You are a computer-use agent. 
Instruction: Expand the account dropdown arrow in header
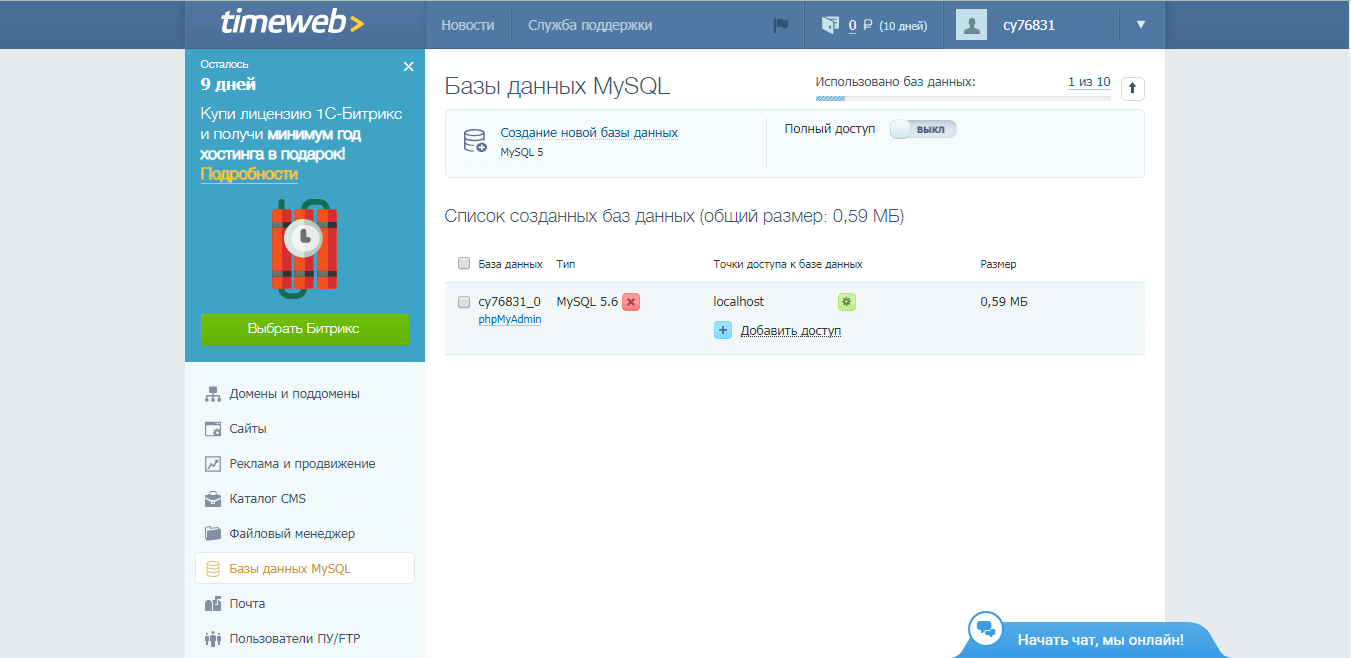click(1141, 25)
